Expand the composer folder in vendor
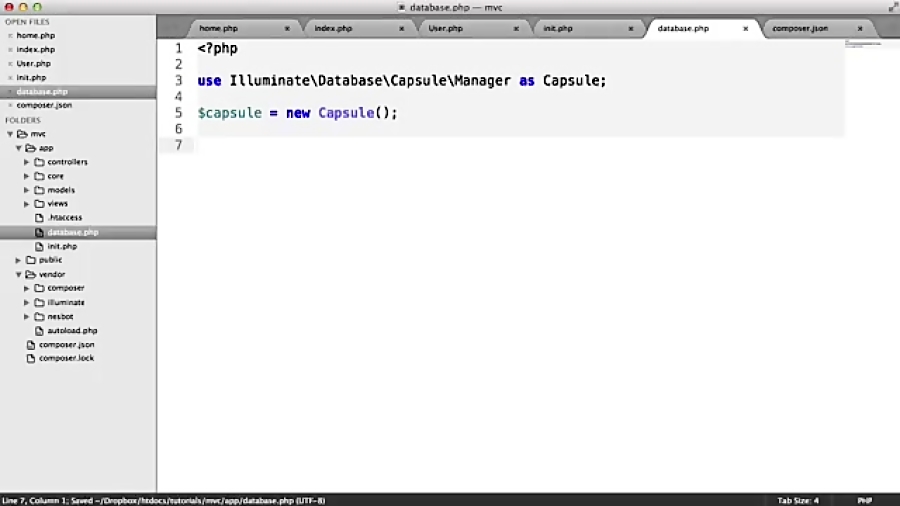Screen dimensions: 900x506 26,288
